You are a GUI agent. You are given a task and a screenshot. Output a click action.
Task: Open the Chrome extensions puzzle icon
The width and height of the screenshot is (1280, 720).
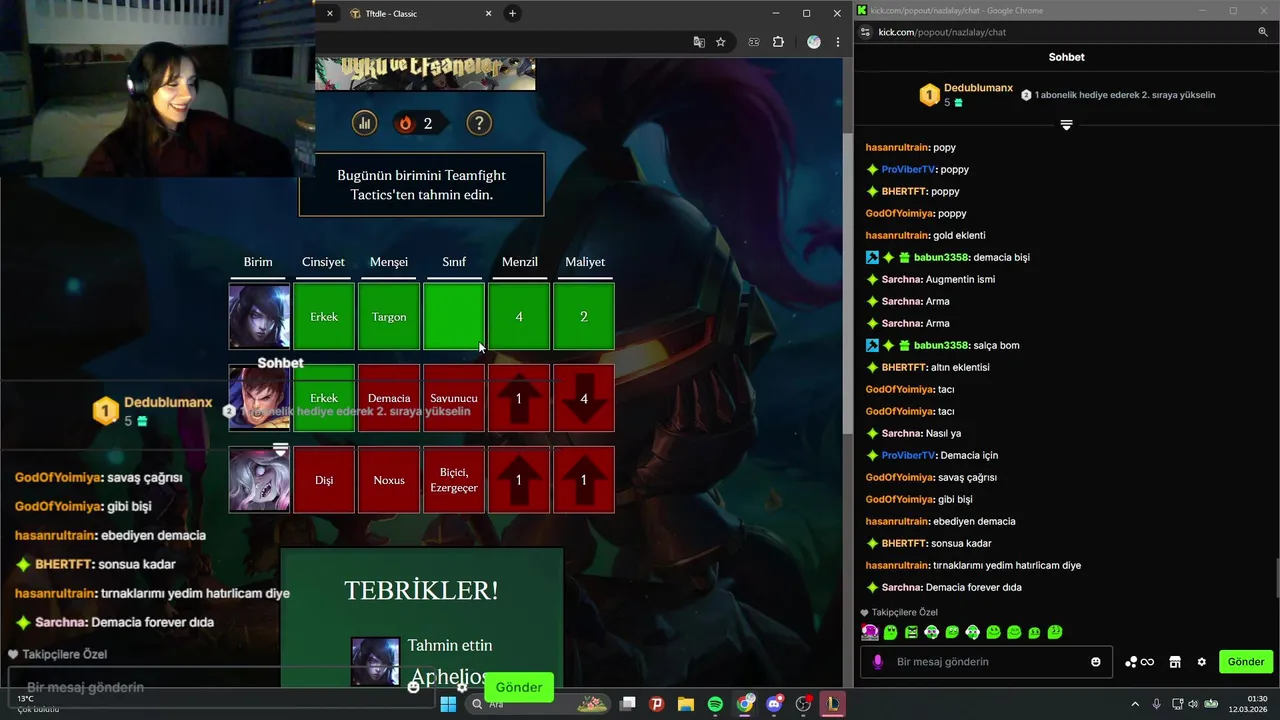coord(779,42)
